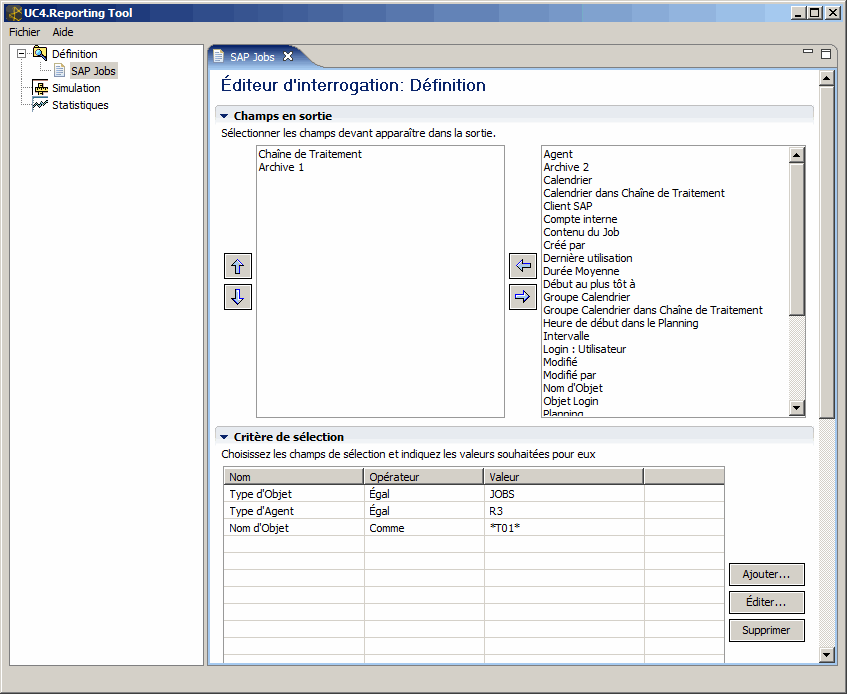The image size is (847, 694).
Task: Select Intervalle field
Action: click(566, 335)
